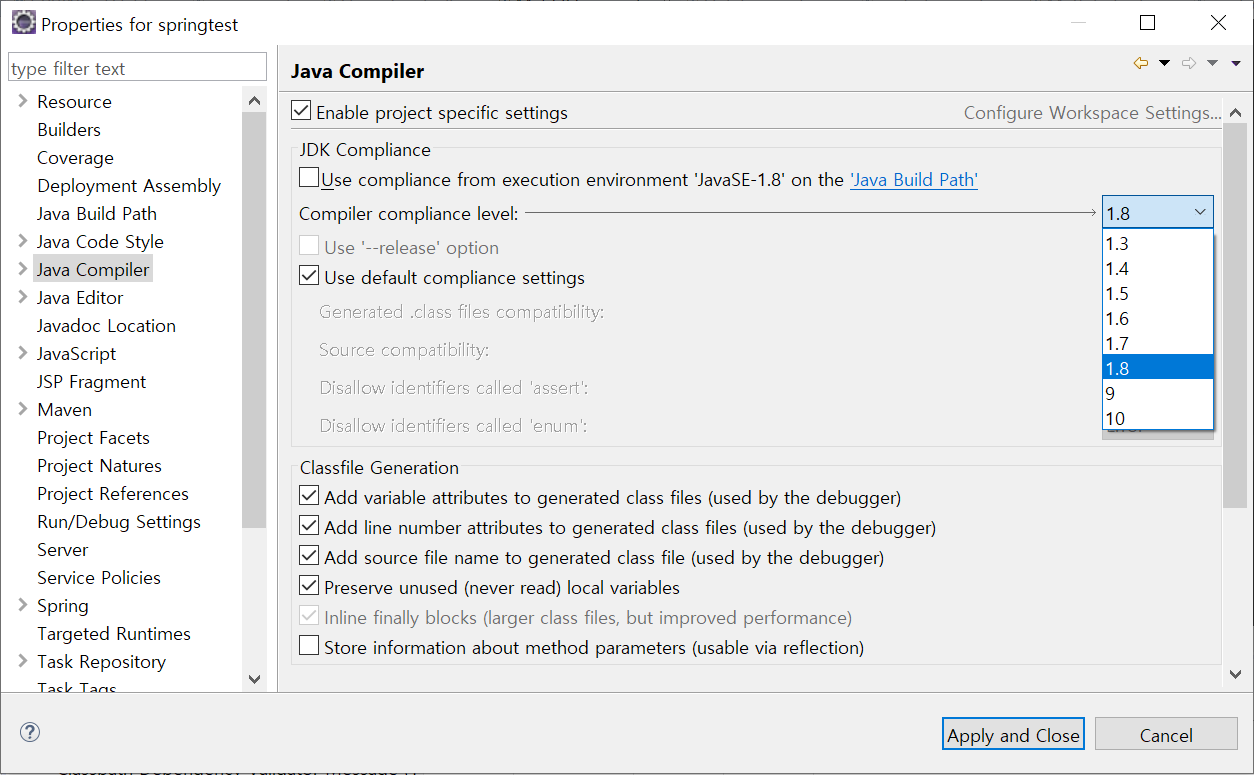
Task: Select Javadoc Location tree item
Action: tap(106, 325)
